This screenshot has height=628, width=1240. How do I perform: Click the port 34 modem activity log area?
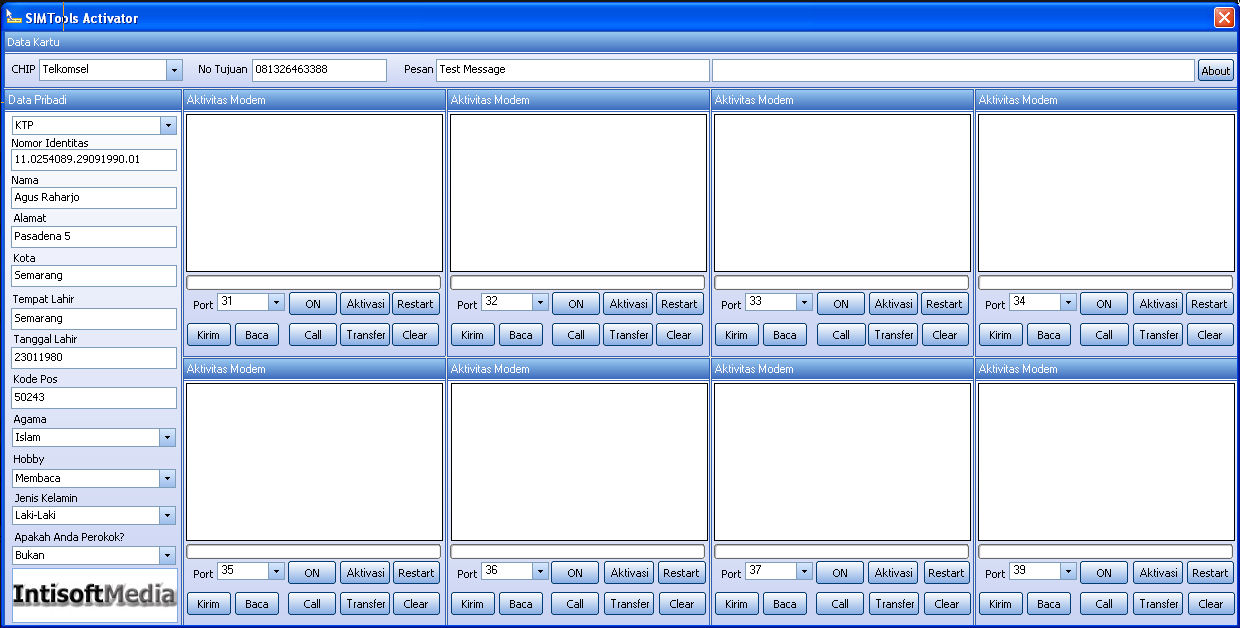(1106, 192)
